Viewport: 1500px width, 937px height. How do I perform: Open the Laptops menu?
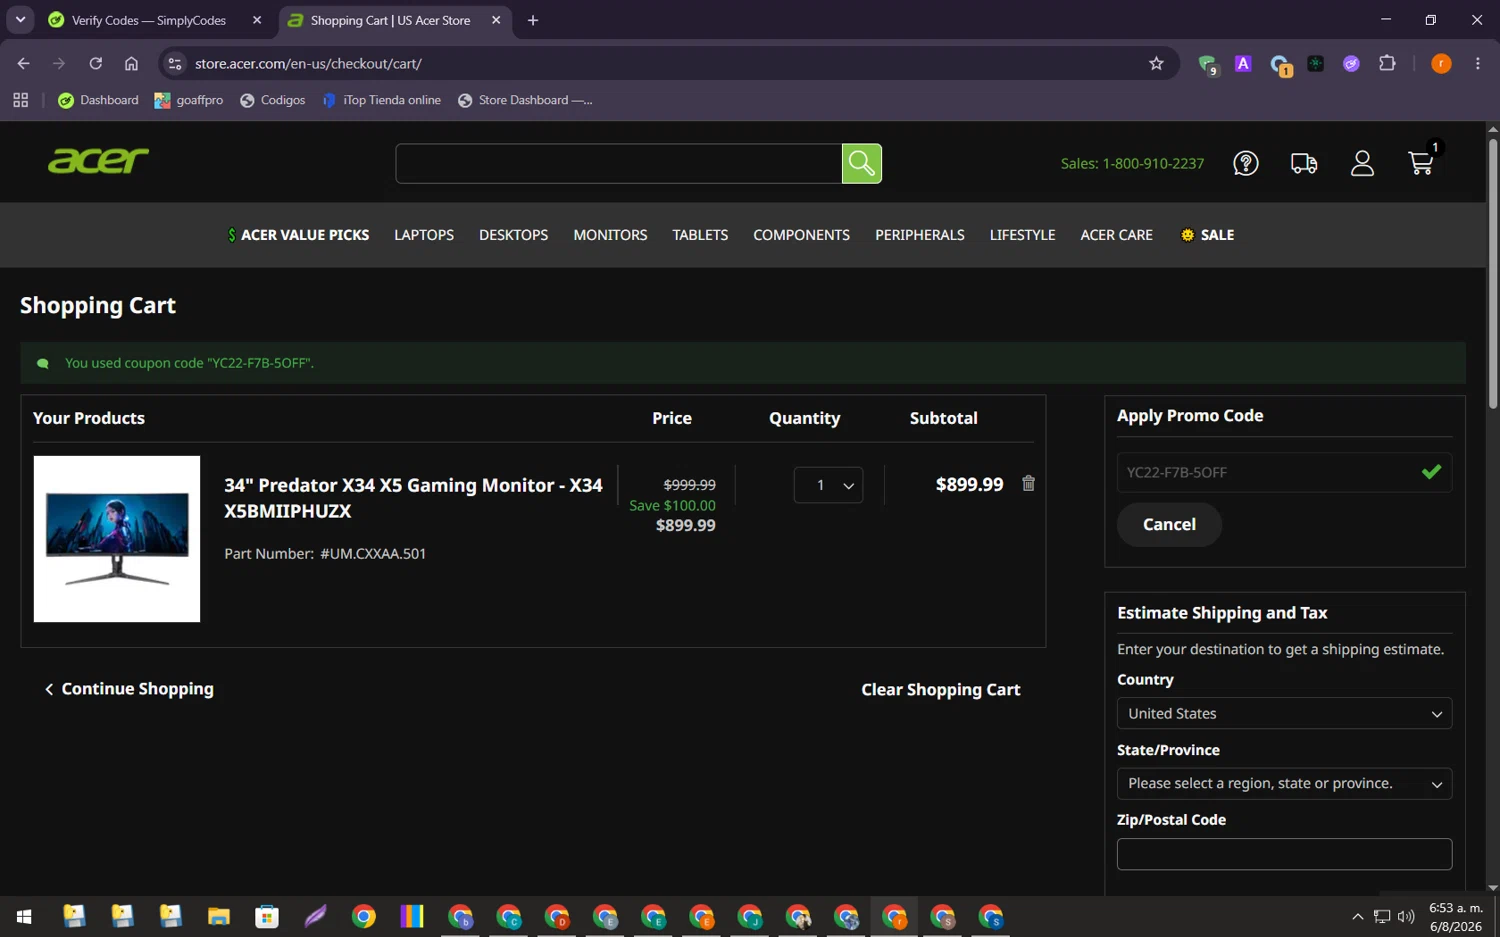click(424, 235)
